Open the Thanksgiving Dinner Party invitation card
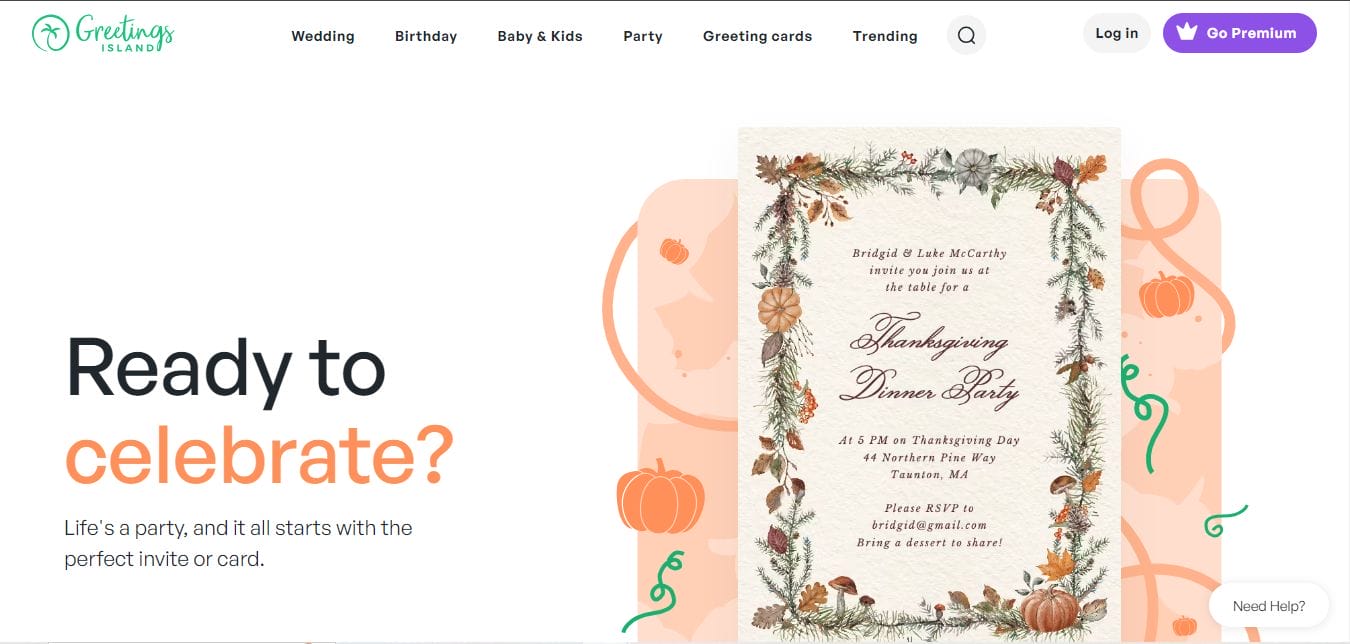The image size is (1350, 644). point(929,385)
